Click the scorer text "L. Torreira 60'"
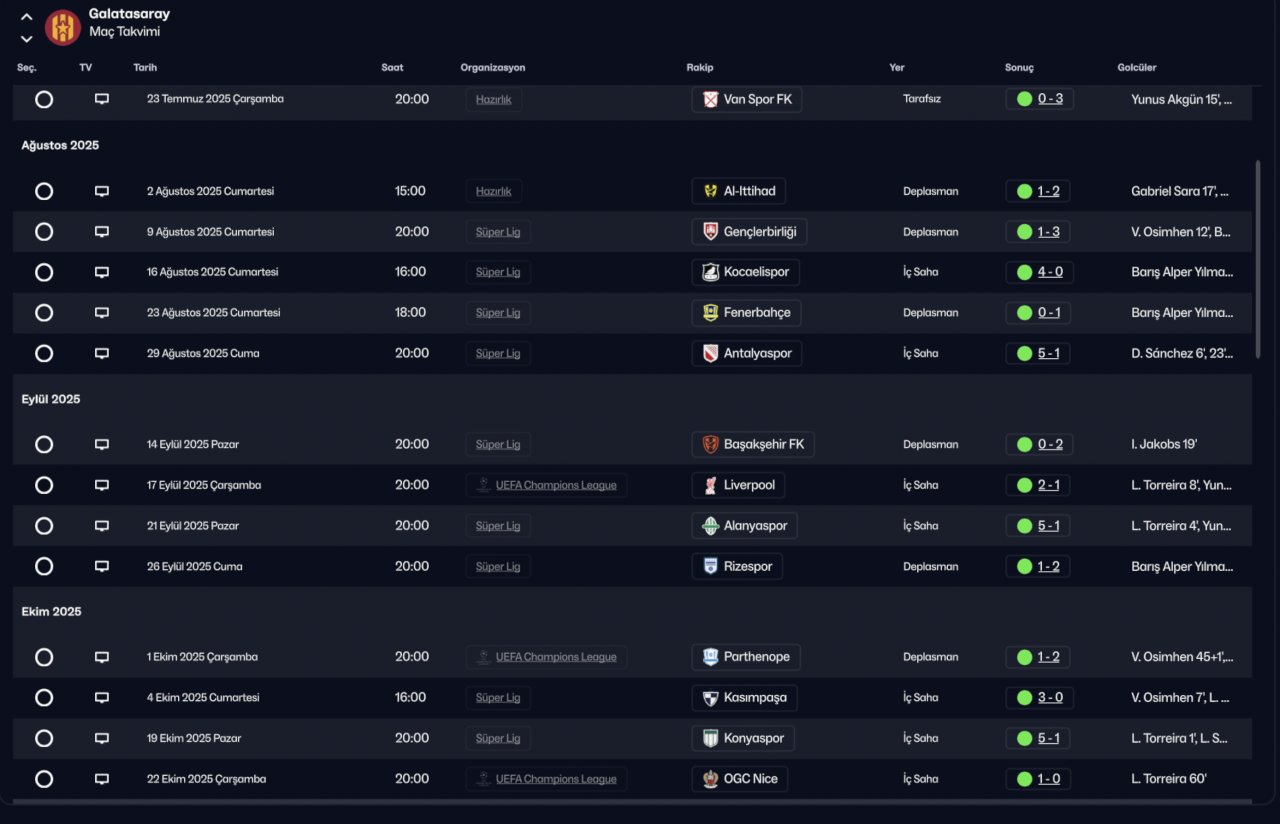 (1169, 779)
